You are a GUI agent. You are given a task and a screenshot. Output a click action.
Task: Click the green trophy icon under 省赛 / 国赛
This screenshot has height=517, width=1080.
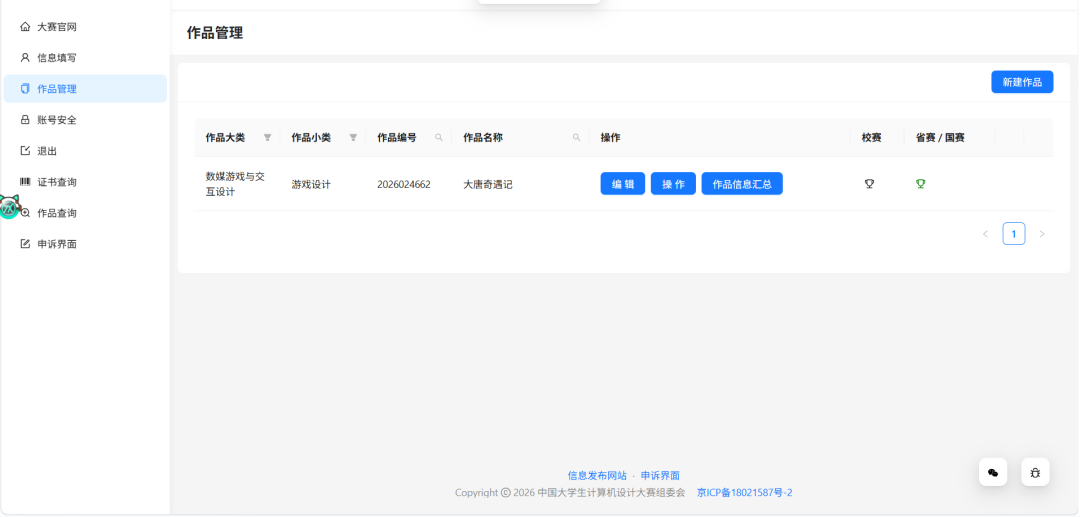coord(920,184)
